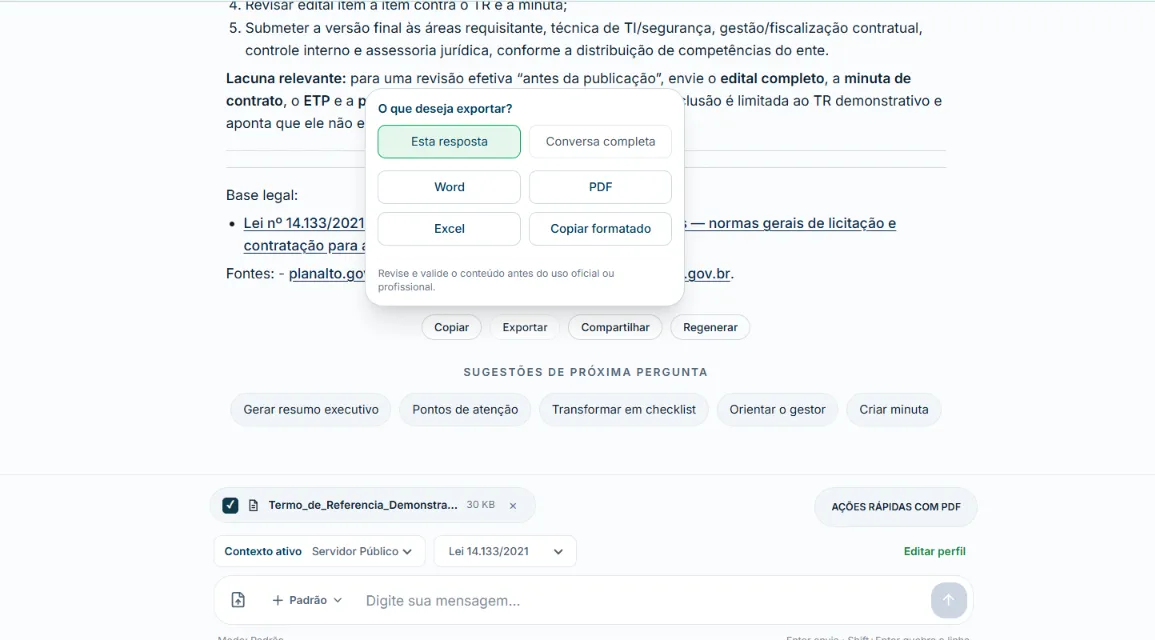Export as Excel spreadsheet

(x=449, y=229)
